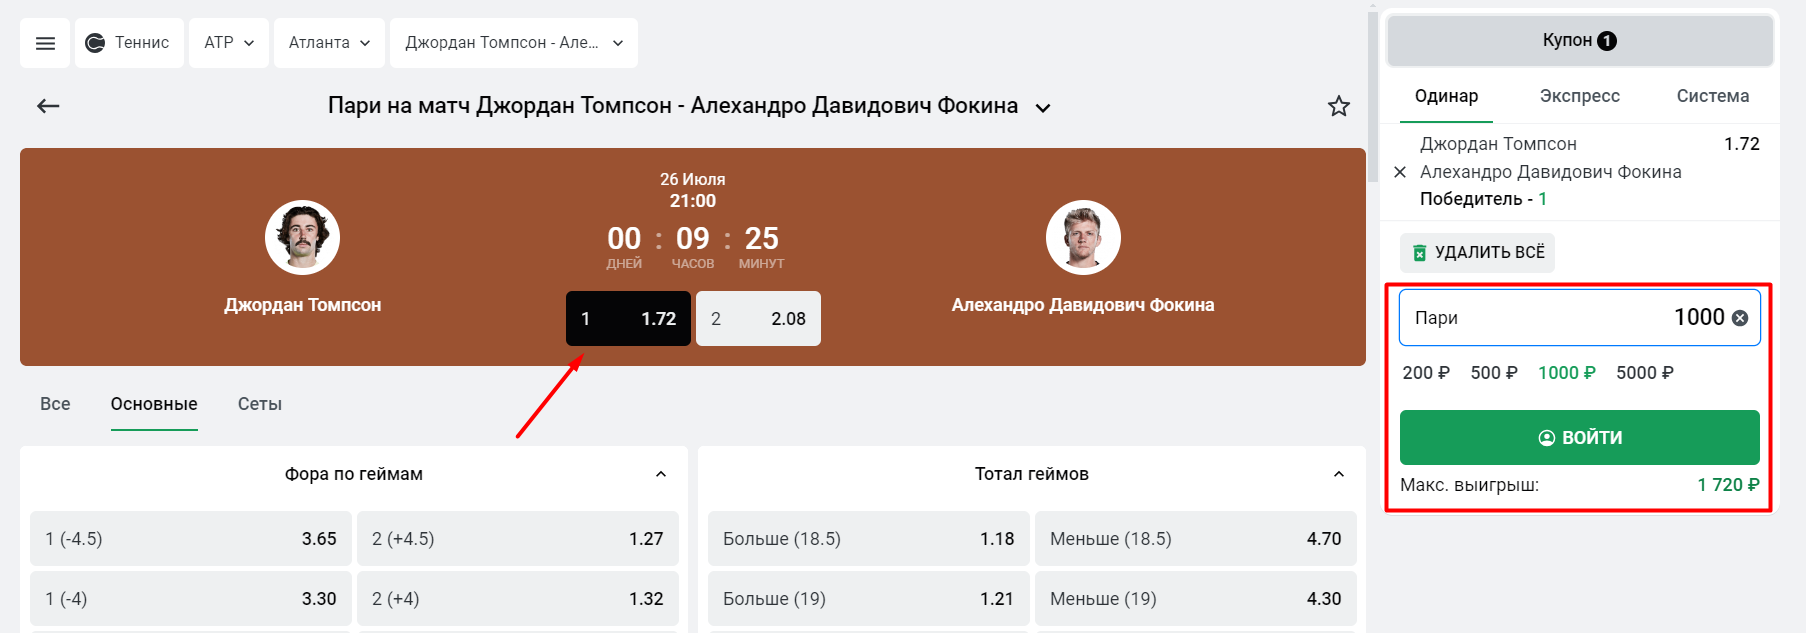Remove the bet using the X icon
The width and height of the screenshot is (1806, 633).
(x=1400, y=172)
